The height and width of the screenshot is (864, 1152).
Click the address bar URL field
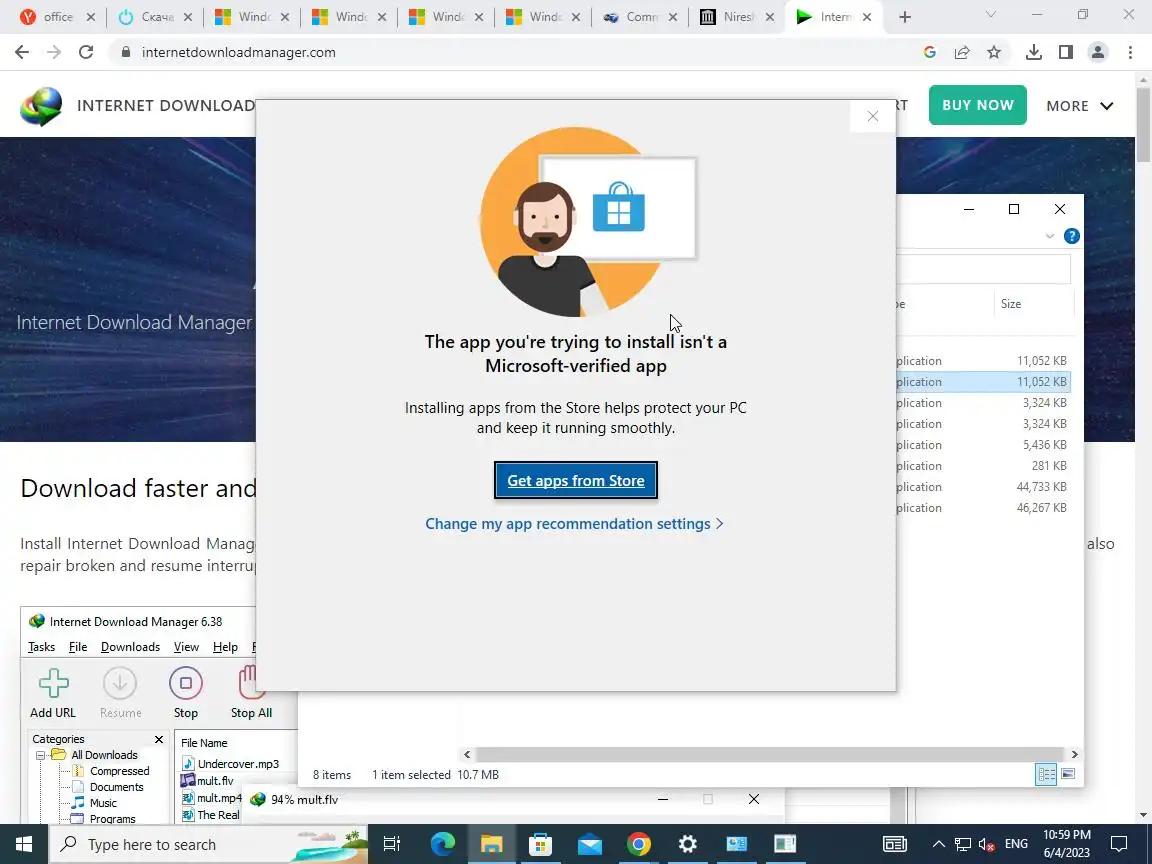(514, 52)
